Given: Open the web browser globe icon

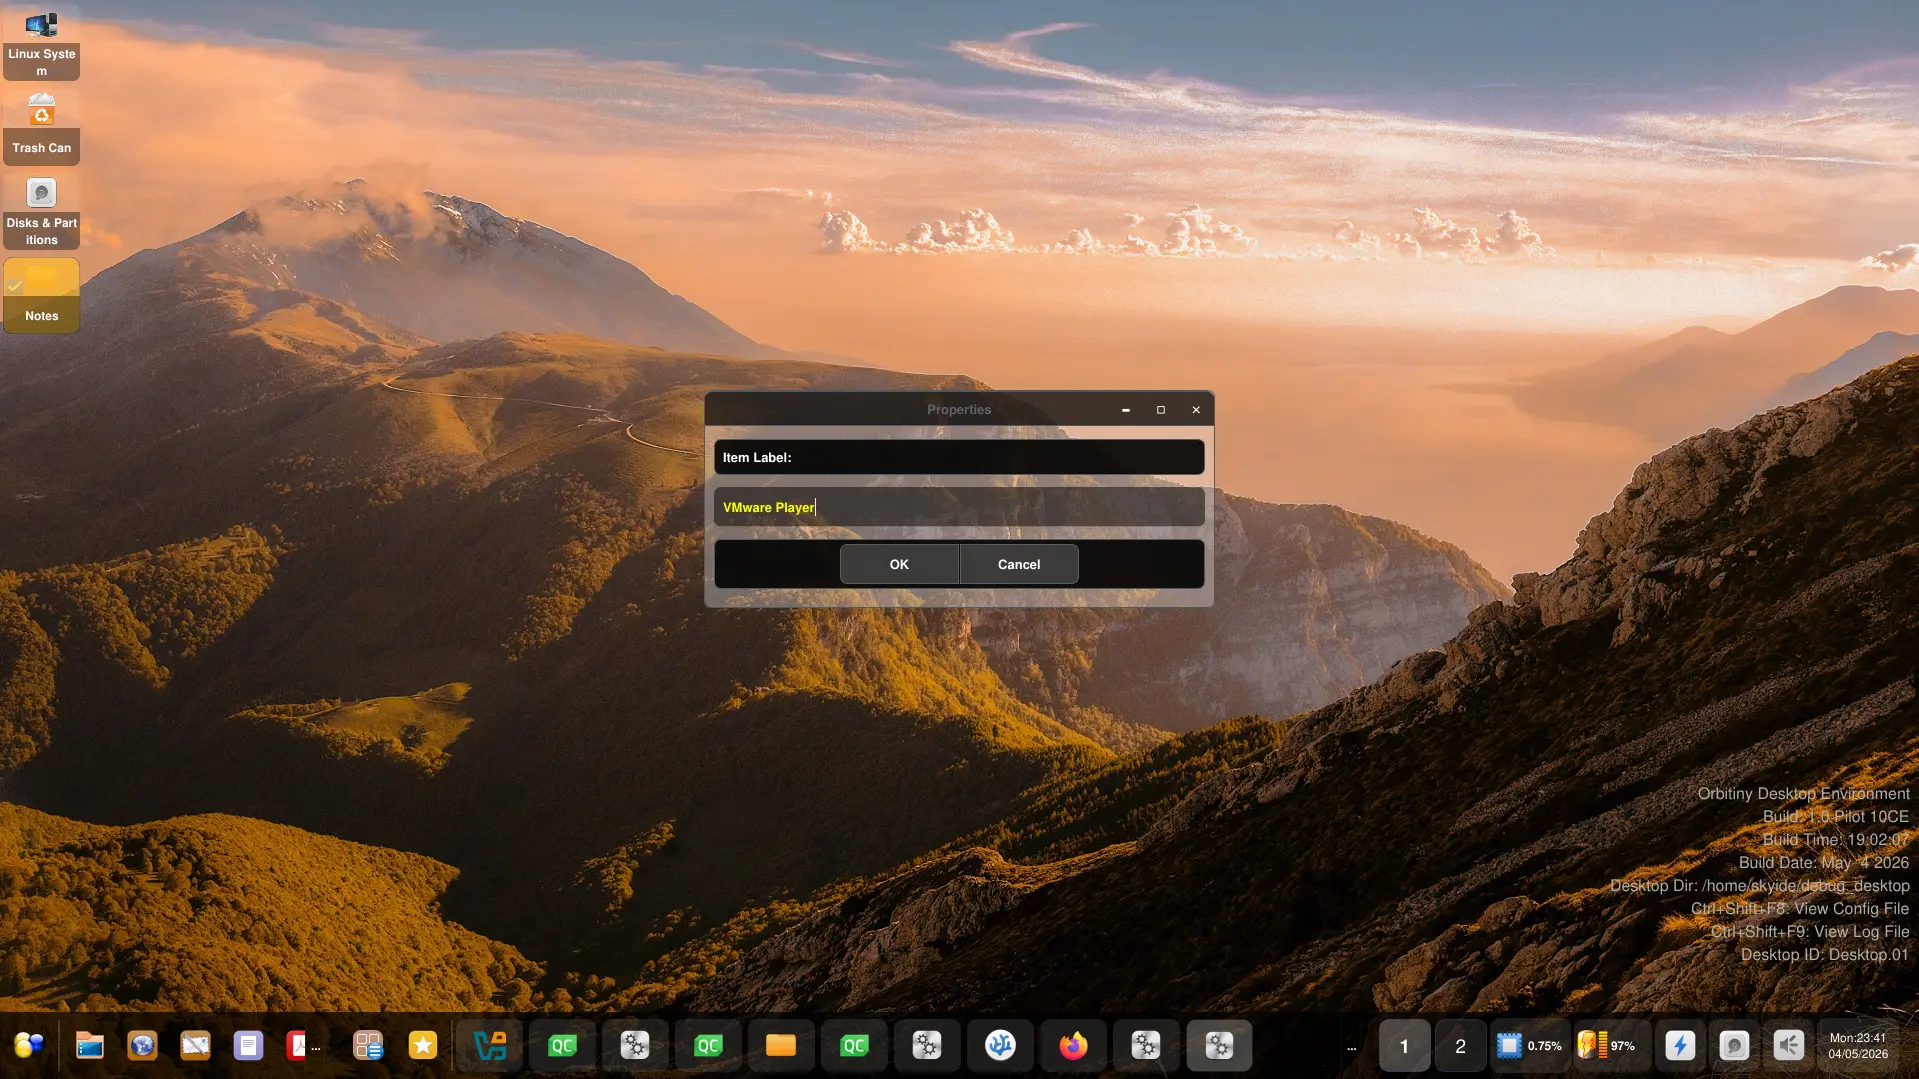Looking at the screenshot, I should coord(143,1046).
